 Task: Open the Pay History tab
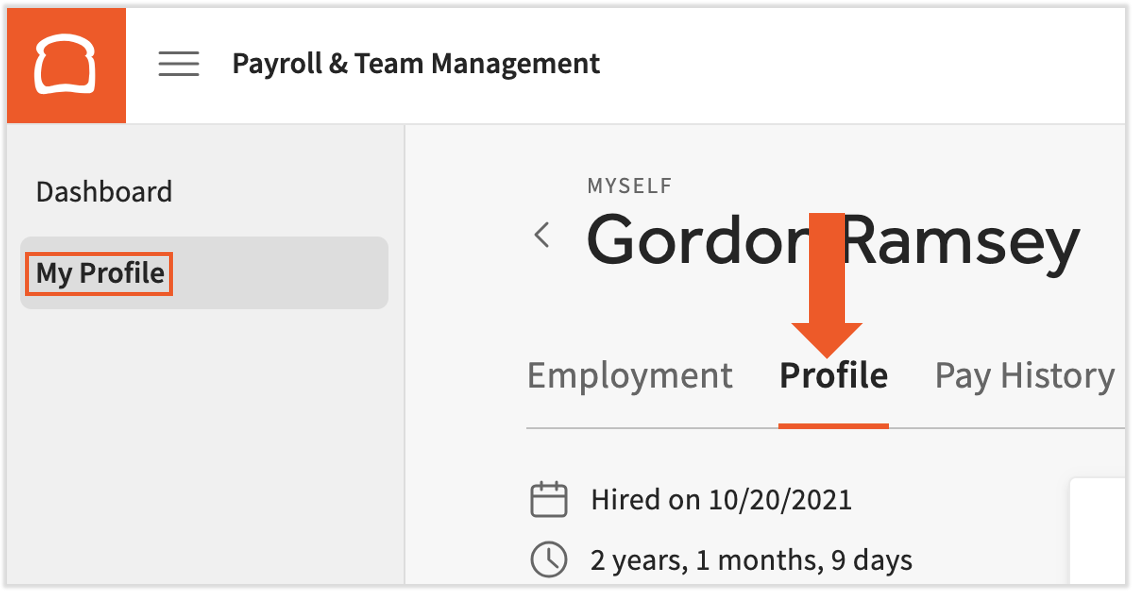(x=1024, y=375)
